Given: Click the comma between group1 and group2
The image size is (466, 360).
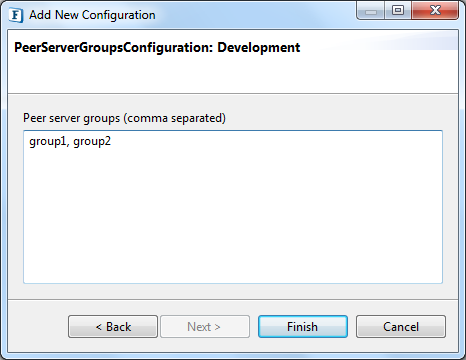Looking at the screenshot, I should coord(68,145).
